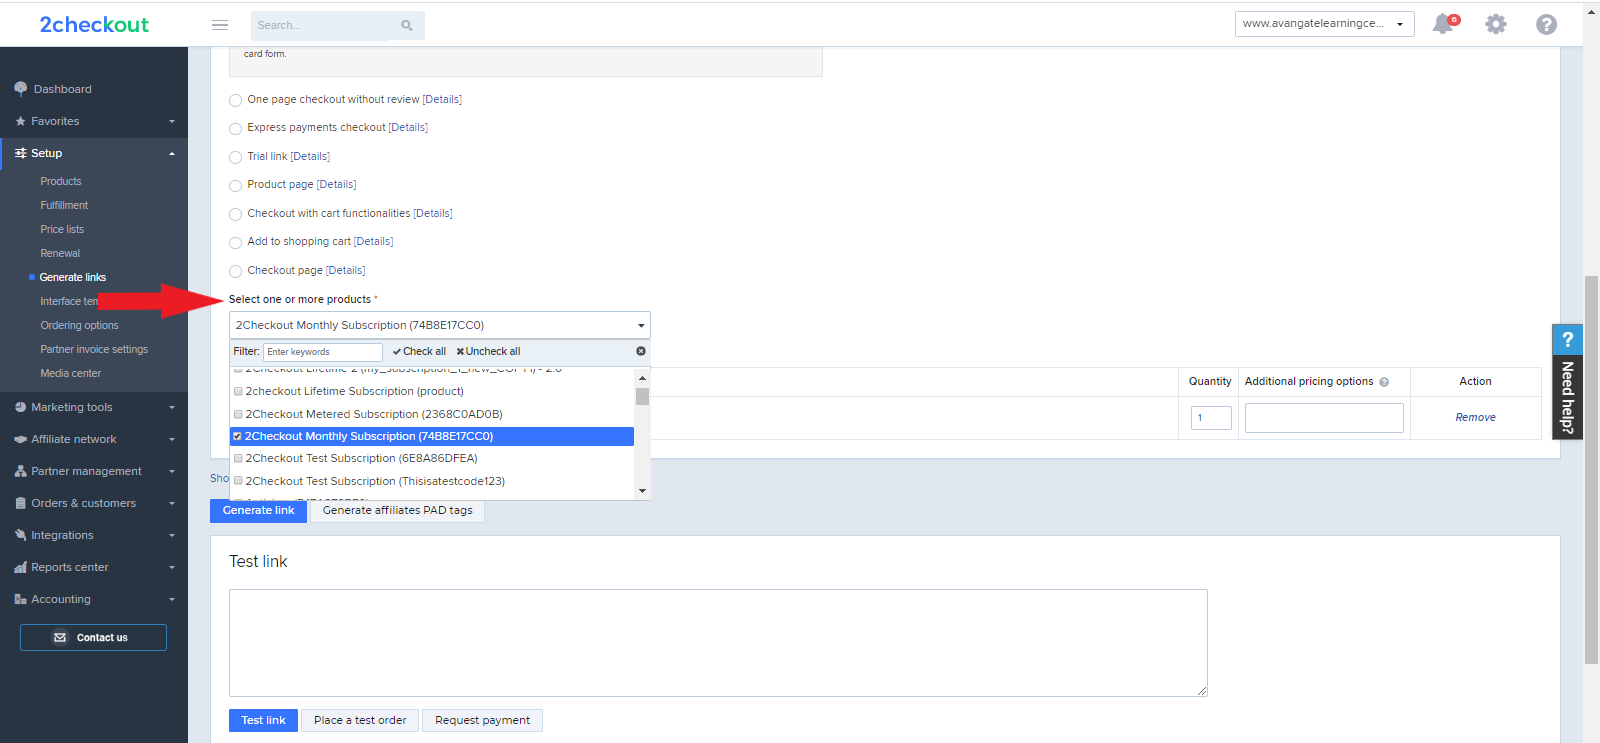
Task: Select Trial link radio option
Action: coord(236,157)
